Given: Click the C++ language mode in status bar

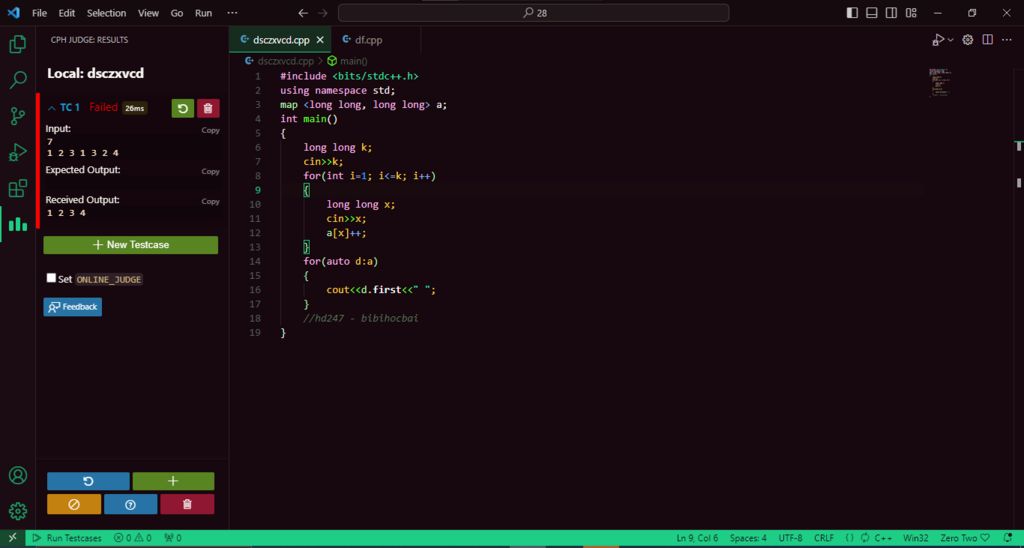Looking at the screenshot, I should (884, 538).
